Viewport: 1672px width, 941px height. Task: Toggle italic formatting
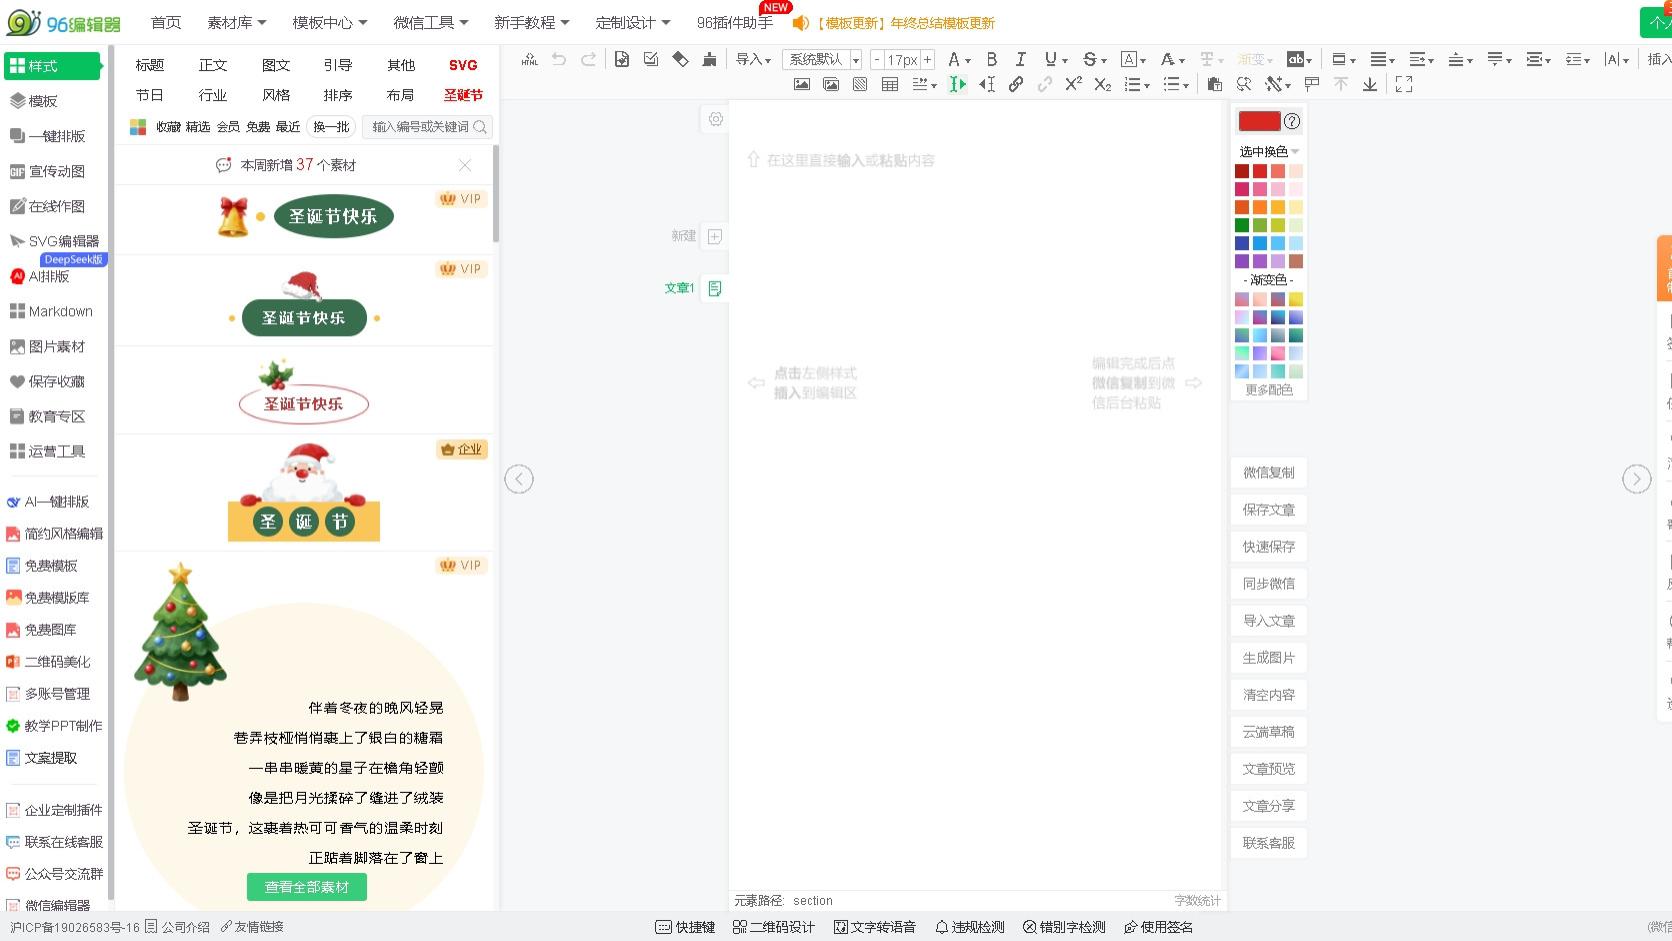1020,60
